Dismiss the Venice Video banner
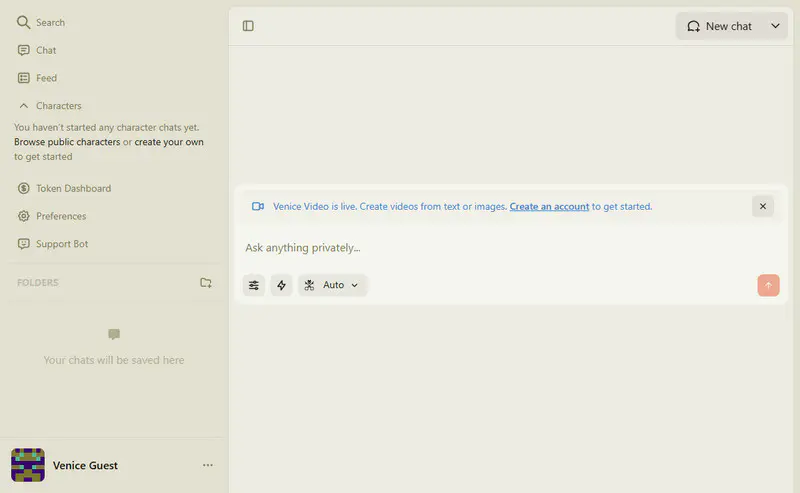This screenshot has width=800, height=493. pyautogui.click(x=763, y=206)
